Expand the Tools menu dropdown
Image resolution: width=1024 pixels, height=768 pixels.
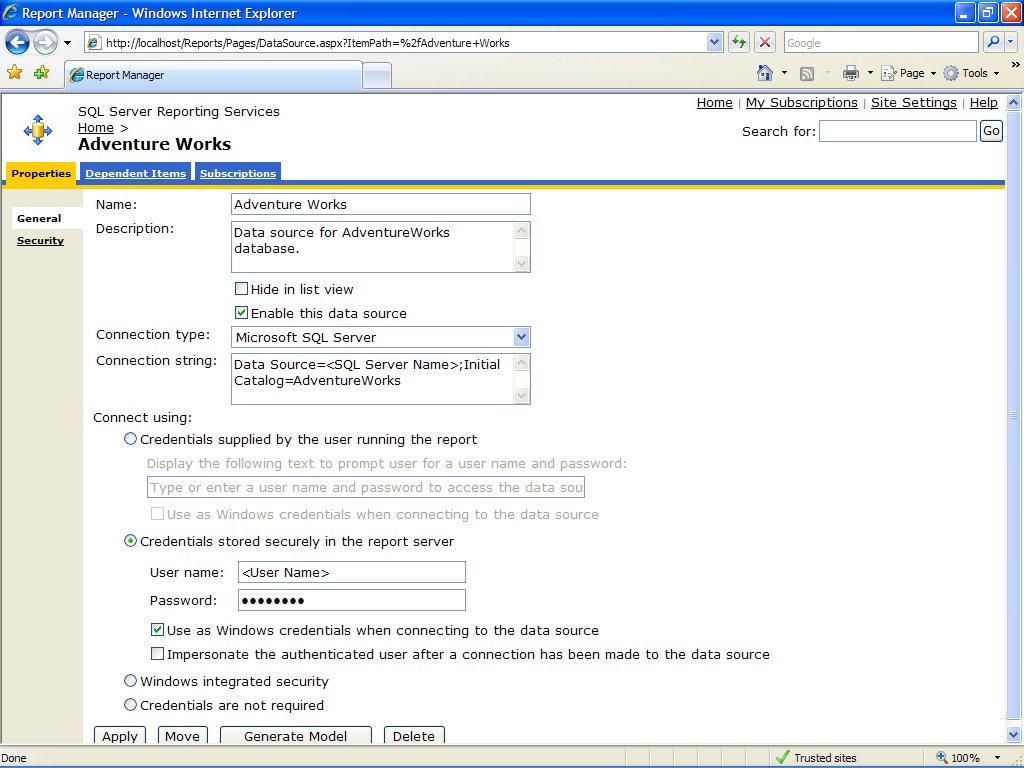point(971,73)
